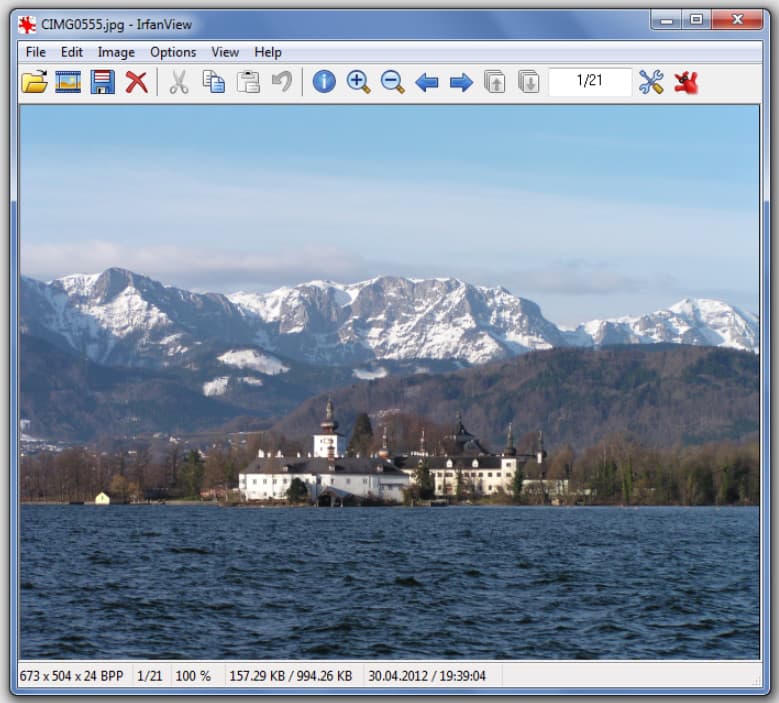Image resolution: width=779 pixels, height=703 pixels.
Task: Click the 100 % zoom status
Action: 193,676
